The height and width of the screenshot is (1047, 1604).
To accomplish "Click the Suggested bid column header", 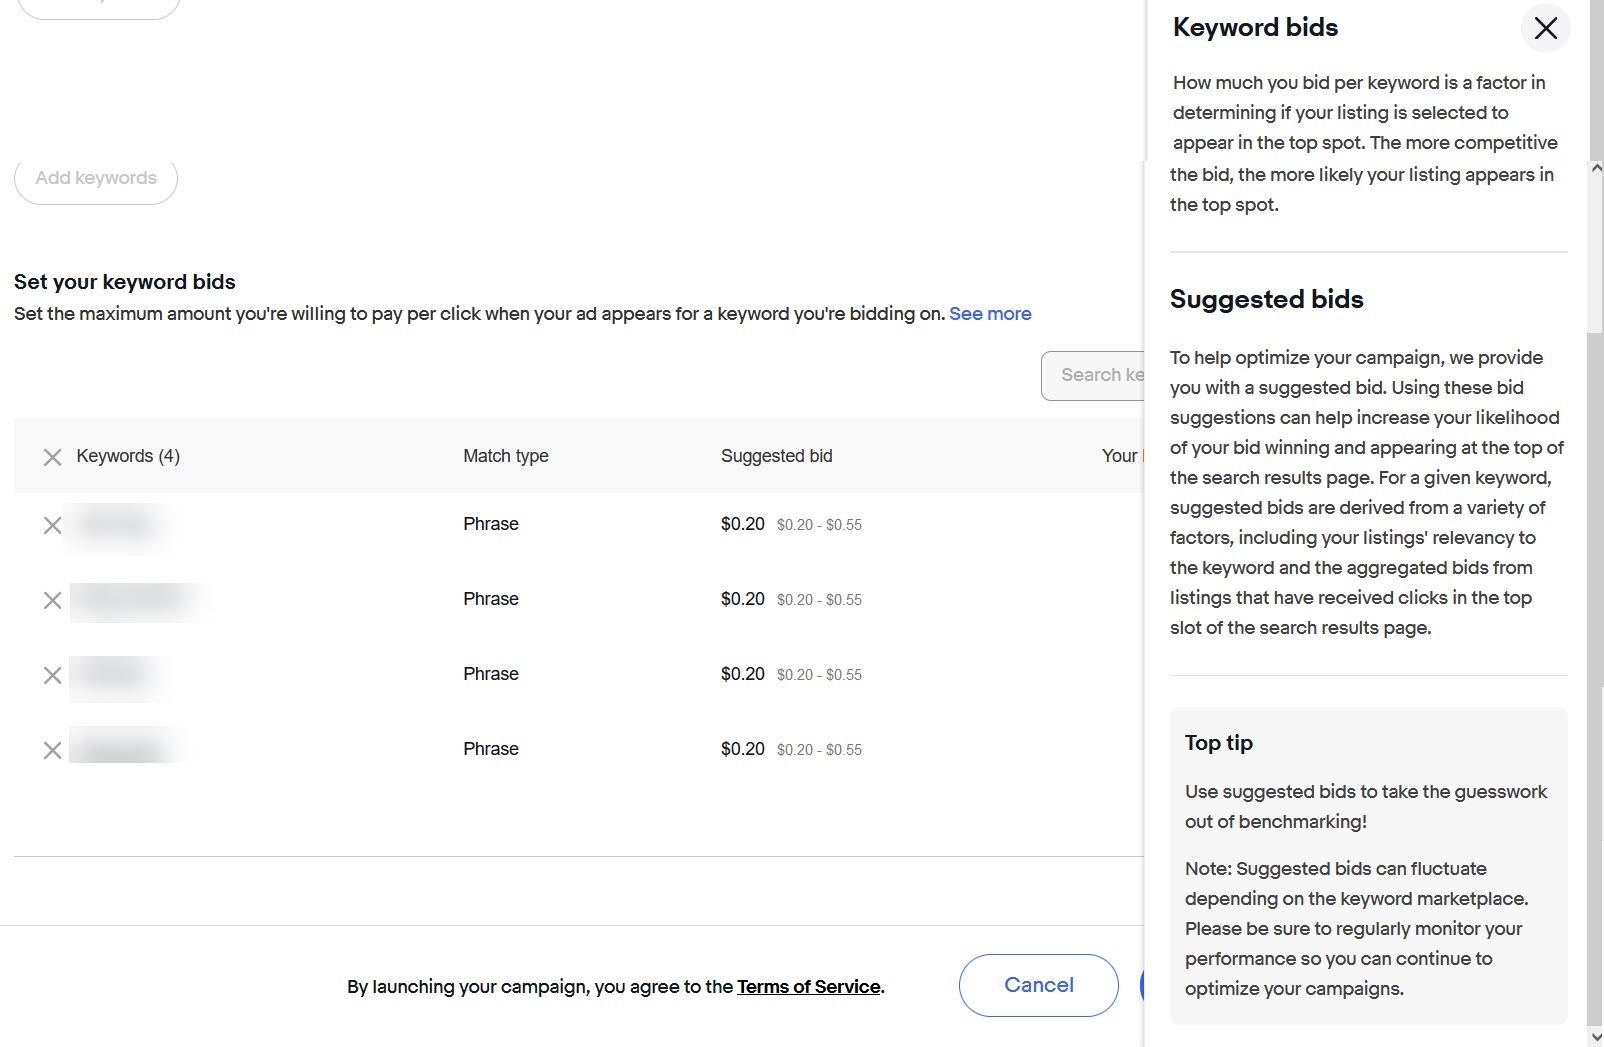I will tap(776, 456).
